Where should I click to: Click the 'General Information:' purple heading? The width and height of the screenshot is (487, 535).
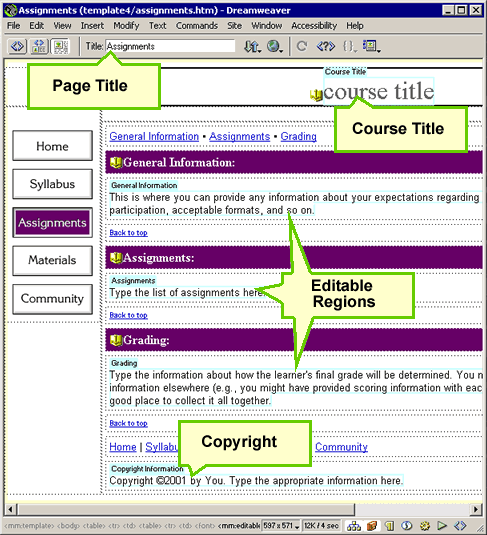pos(179,162)
